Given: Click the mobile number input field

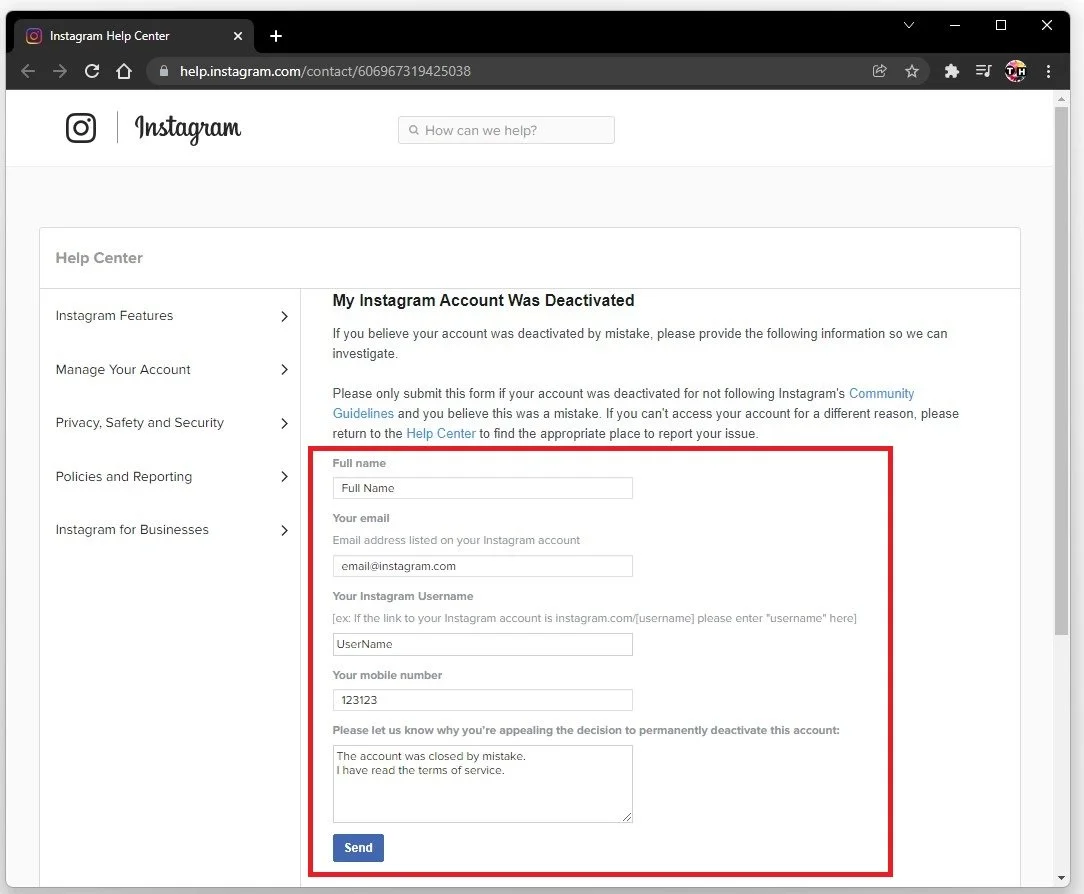Looking at the screenshot, I should (x=483, y=700).
